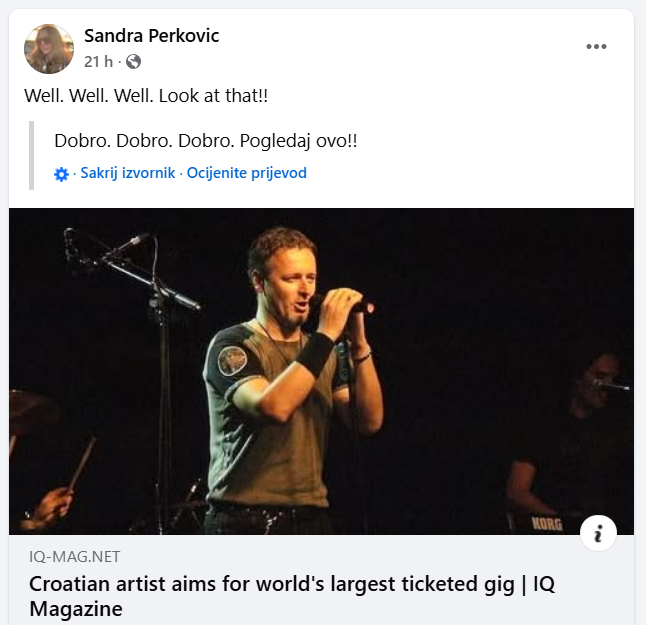Click the singer's black wristband

(317, 354)
